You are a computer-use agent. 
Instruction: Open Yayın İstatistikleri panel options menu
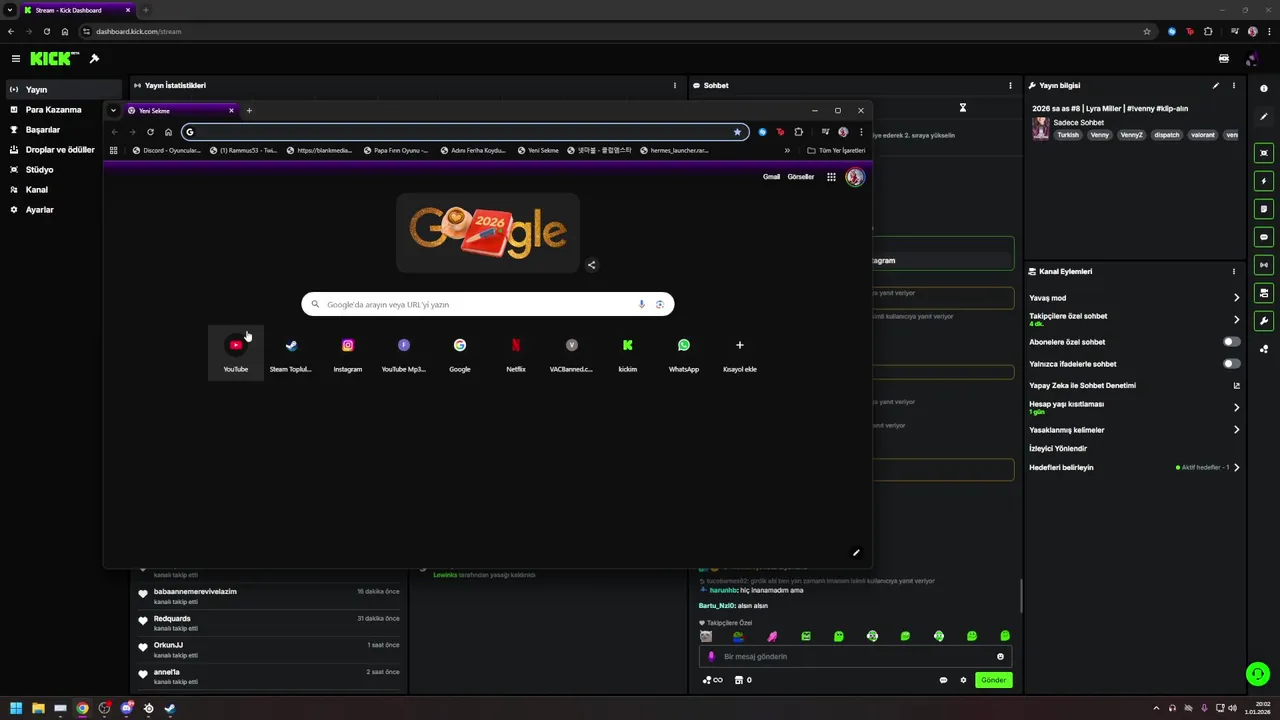point(675,86)
